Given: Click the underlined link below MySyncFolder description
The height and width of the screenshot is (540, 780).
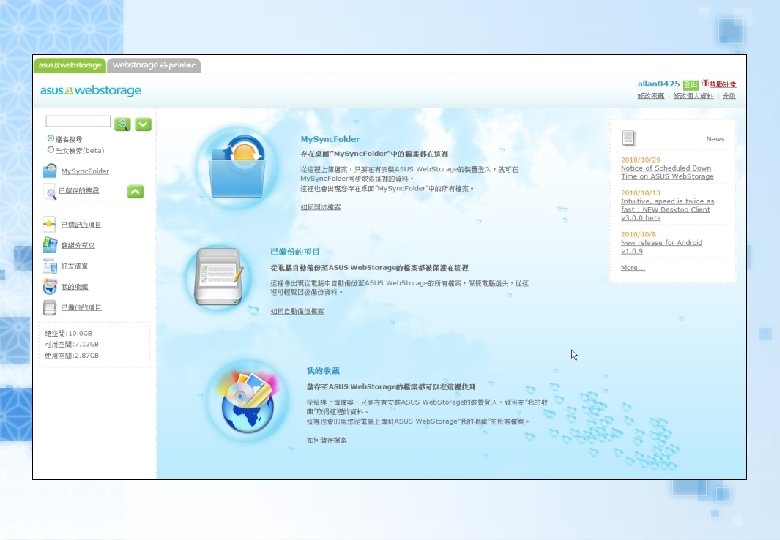Looking at the screenshot, I should [320, 207].
